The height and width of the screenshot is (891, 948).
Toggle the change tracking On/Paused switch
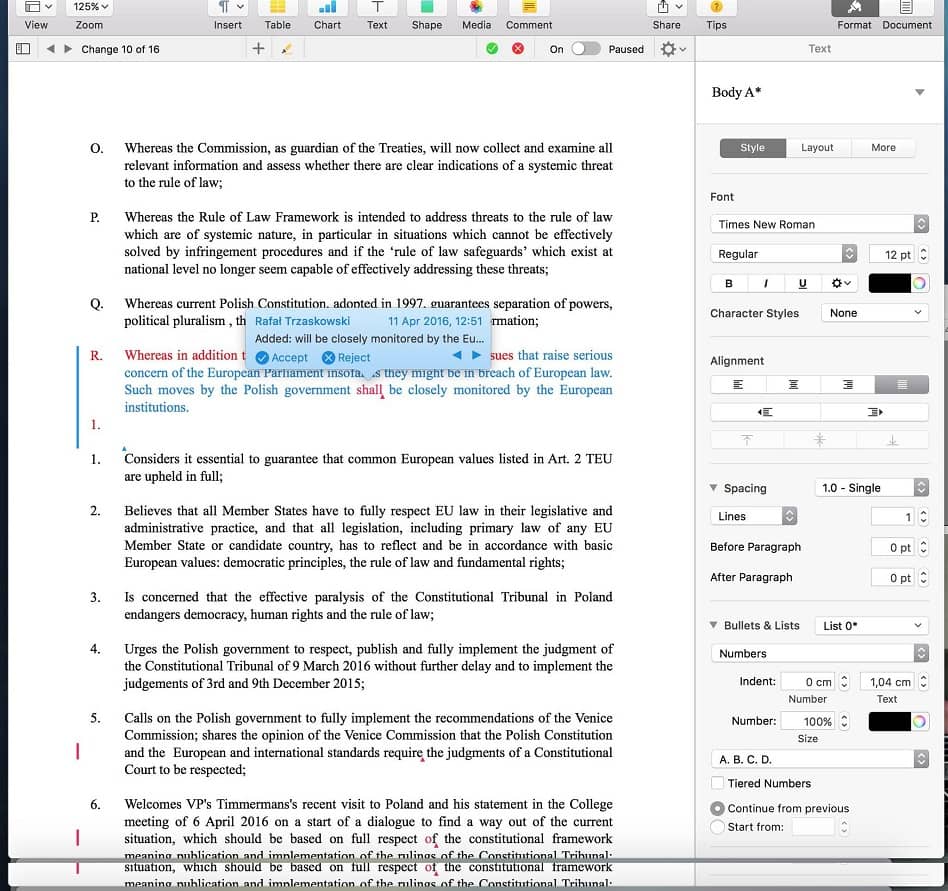[586, 49]
